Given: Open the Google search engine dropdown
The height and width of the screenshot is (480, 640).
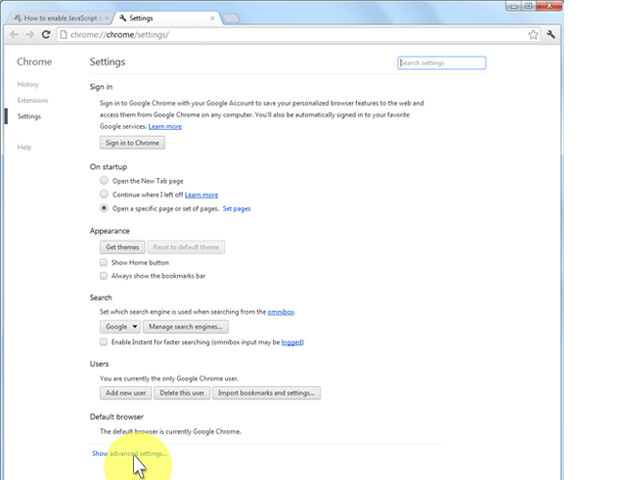Looking at the screenshot, I should pos(121,327).
